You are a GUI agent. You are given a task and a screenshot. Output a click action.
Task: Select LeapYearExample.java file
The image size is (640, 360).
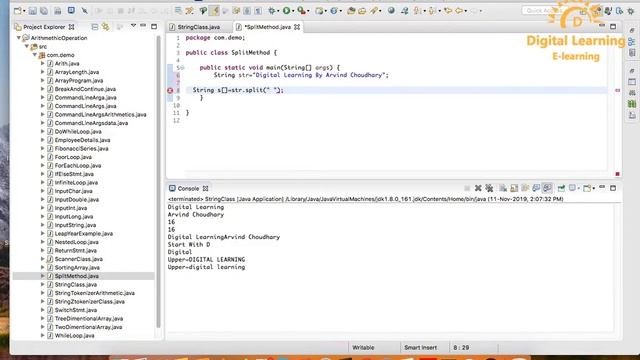coord(84,233)
